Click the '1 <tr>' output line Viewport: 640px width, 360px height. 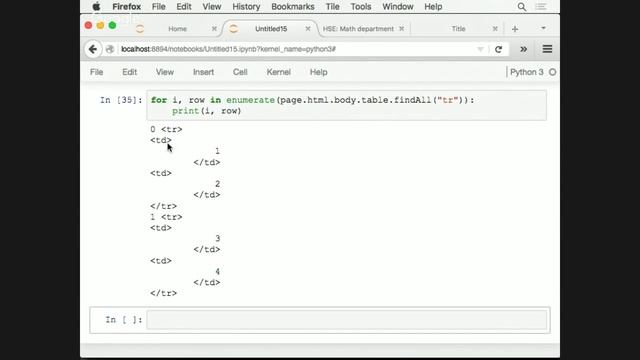[x=166, y=217]
